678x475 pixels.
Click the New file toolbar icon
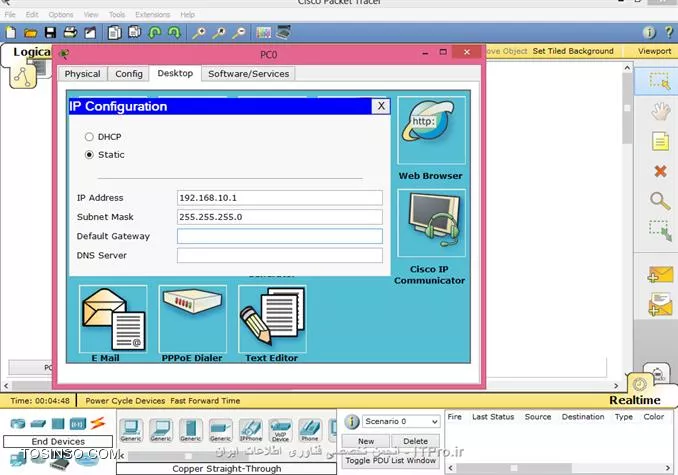click(10, 33)
